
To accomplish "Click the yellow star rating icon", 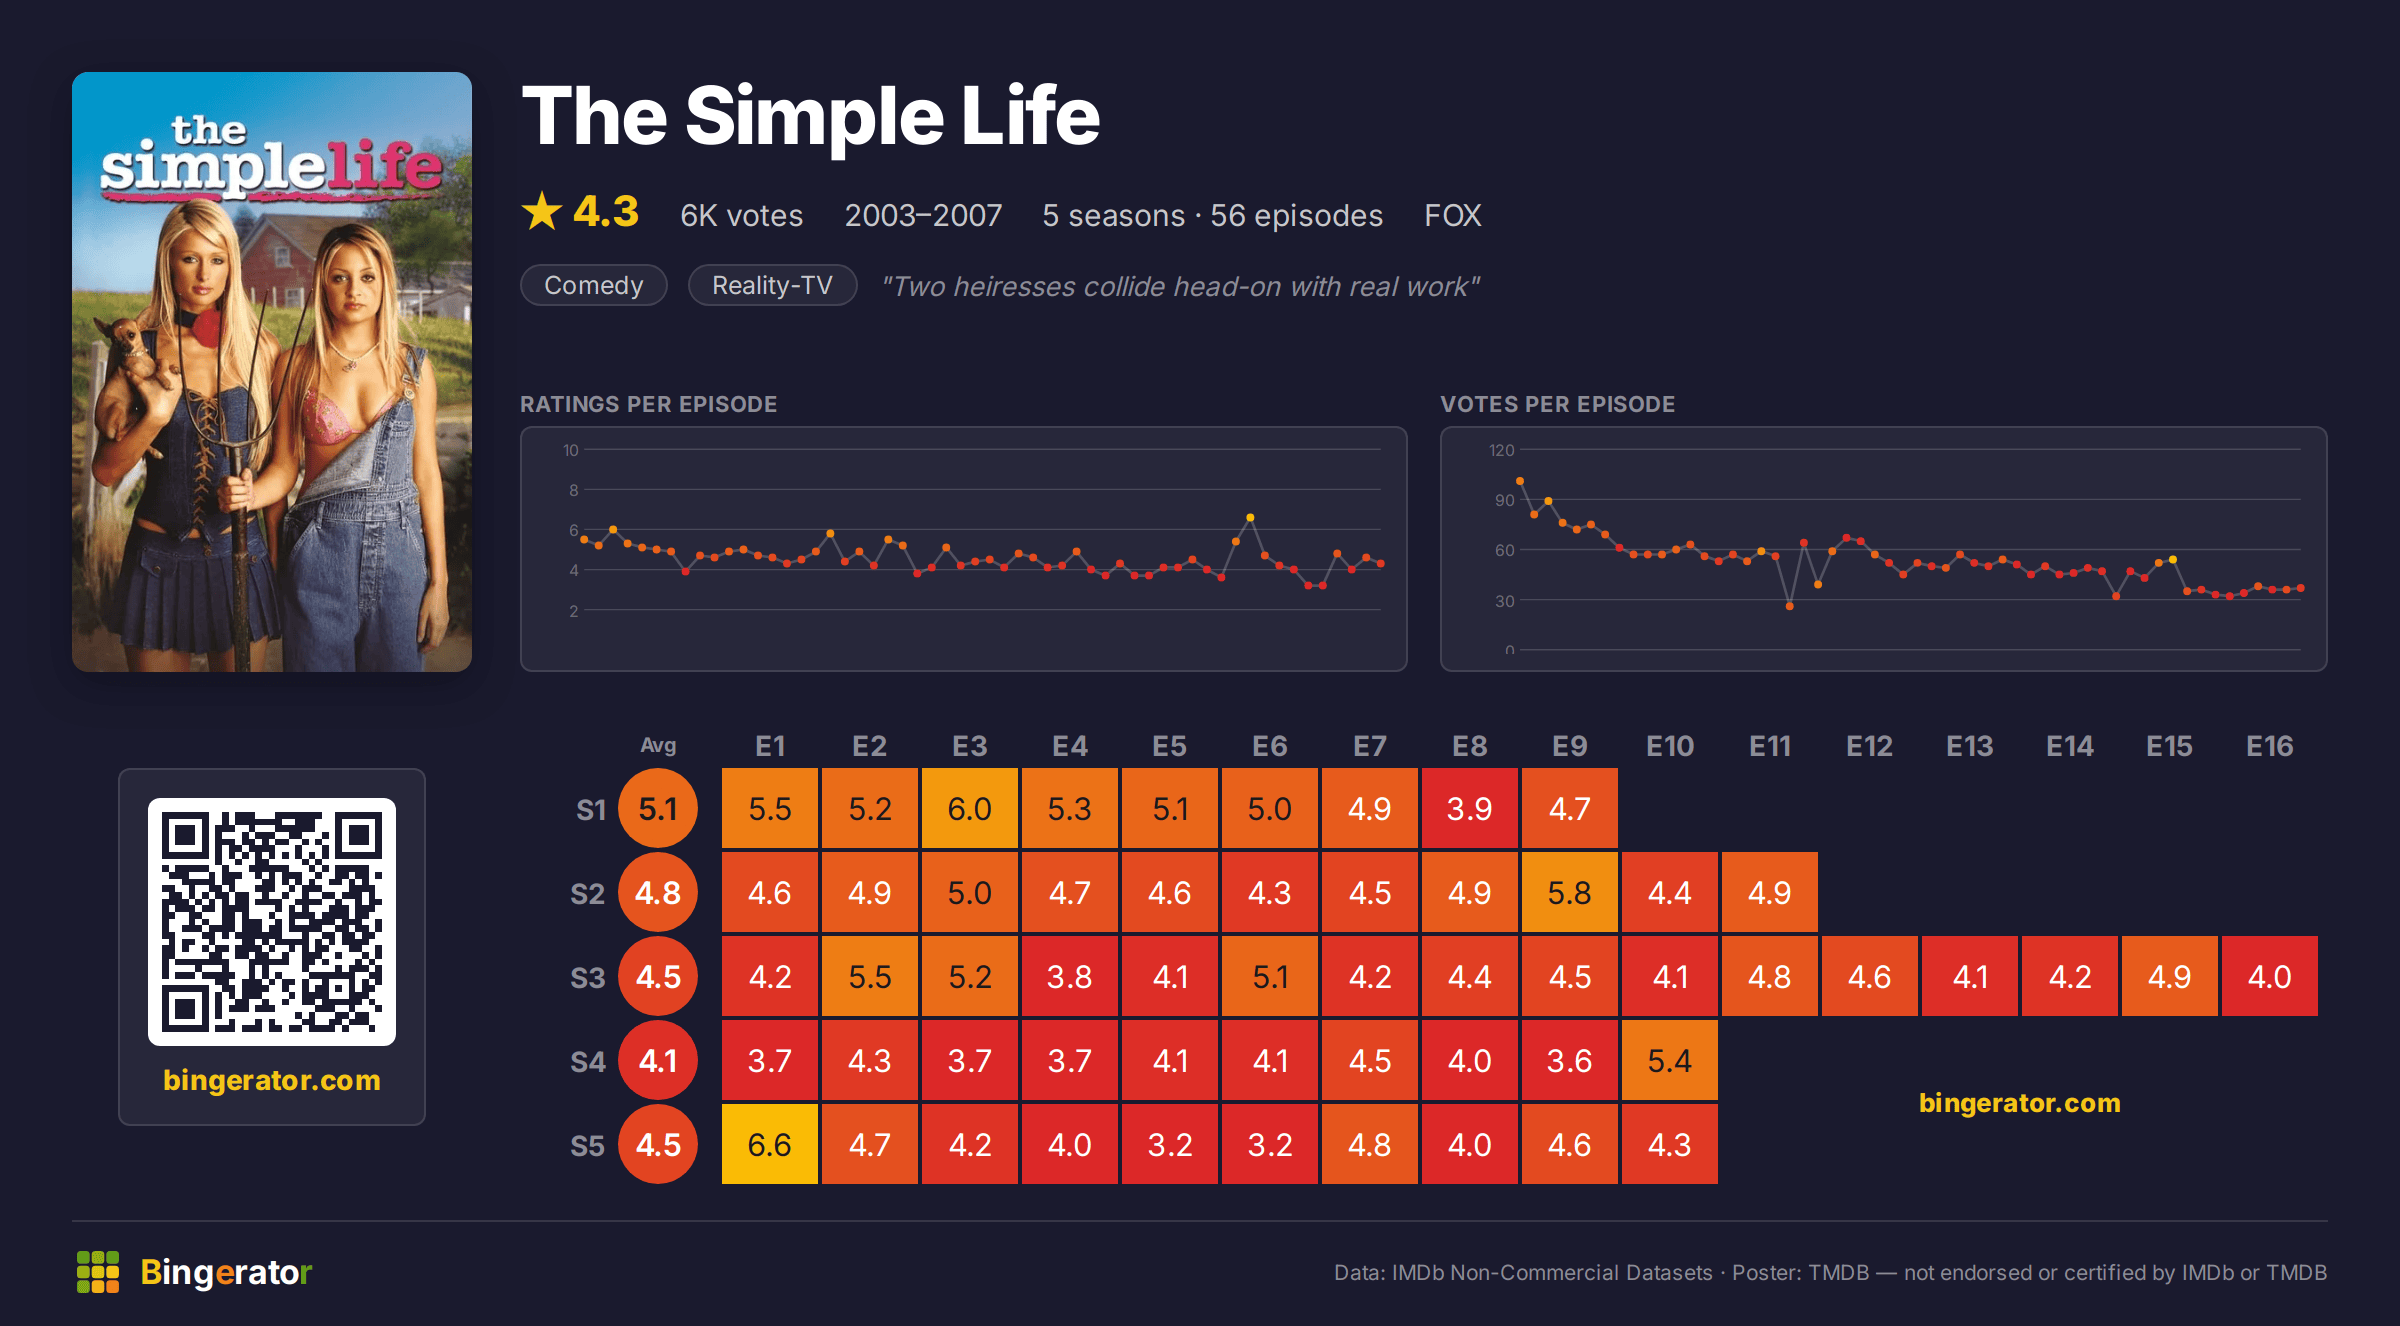I will tap(541, 211).
